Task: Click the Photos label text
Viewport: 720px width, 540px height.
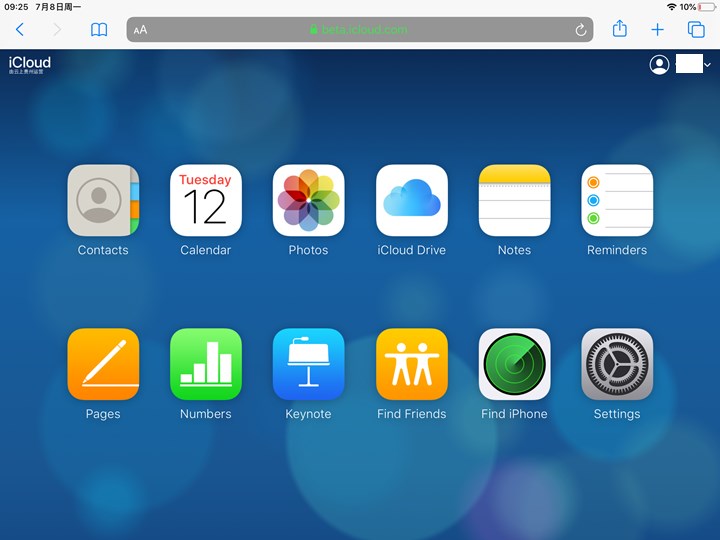Action: [x=309, y=250]
